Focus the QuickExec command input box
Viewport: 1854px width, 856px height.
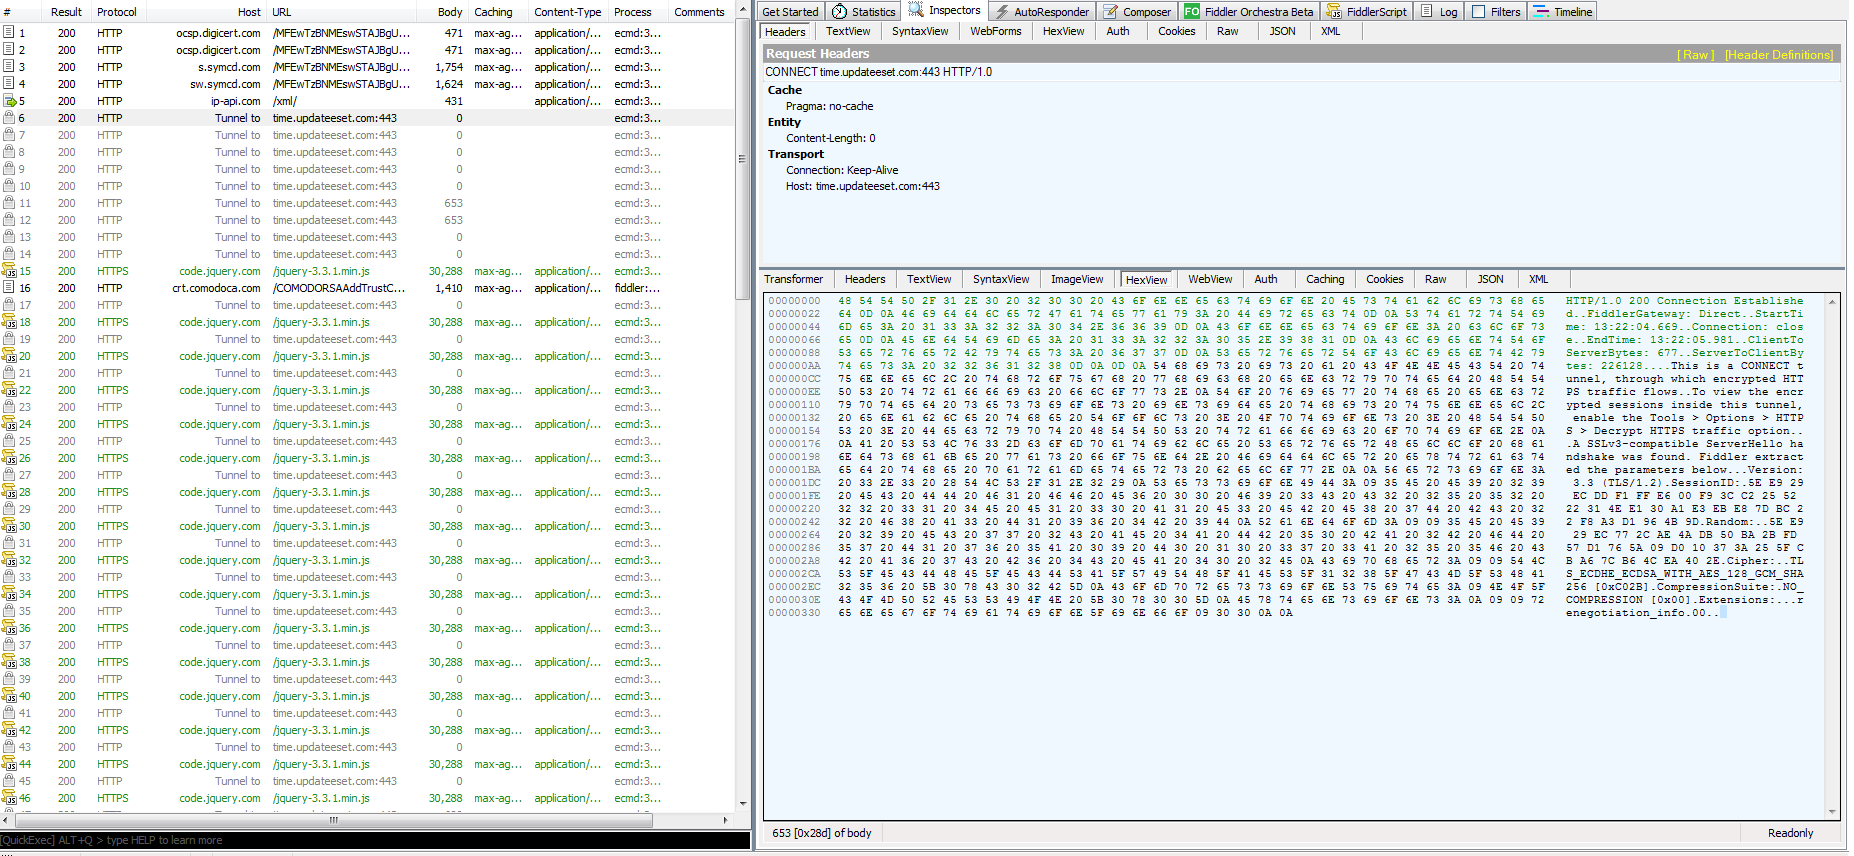click(x=375, y=840)
